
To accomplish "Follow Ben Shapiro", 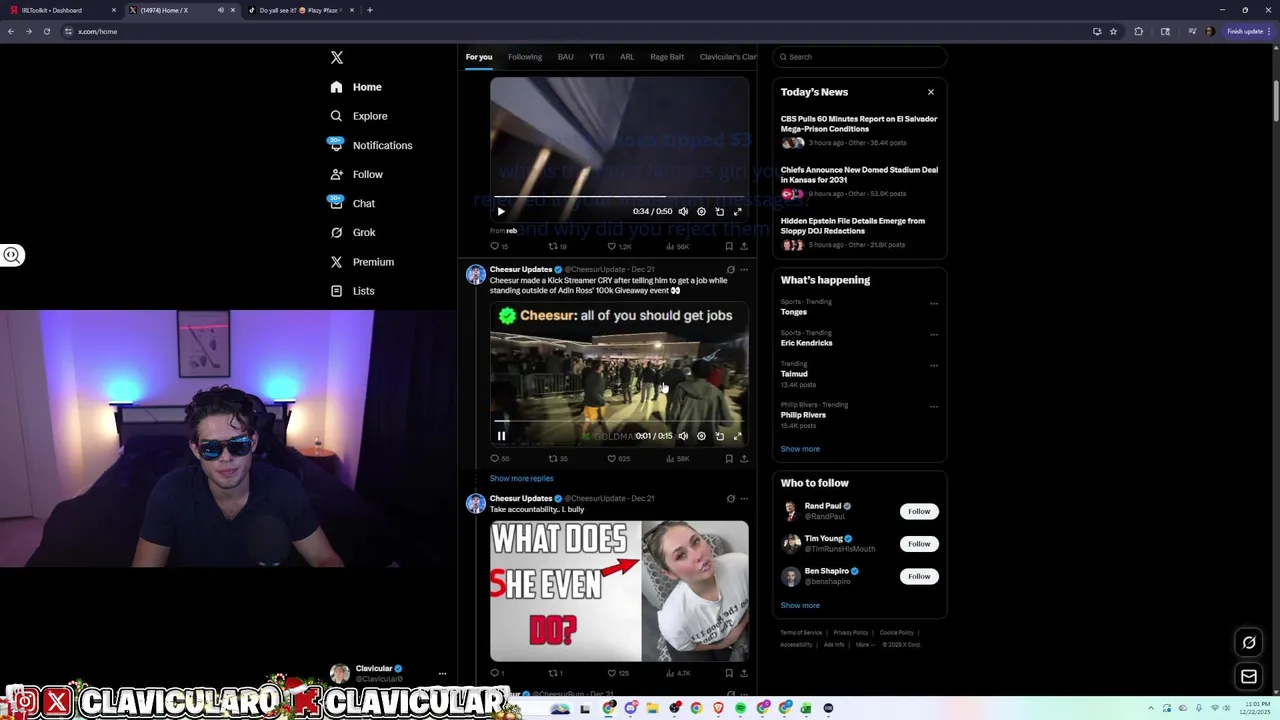I will click(919, 576).
